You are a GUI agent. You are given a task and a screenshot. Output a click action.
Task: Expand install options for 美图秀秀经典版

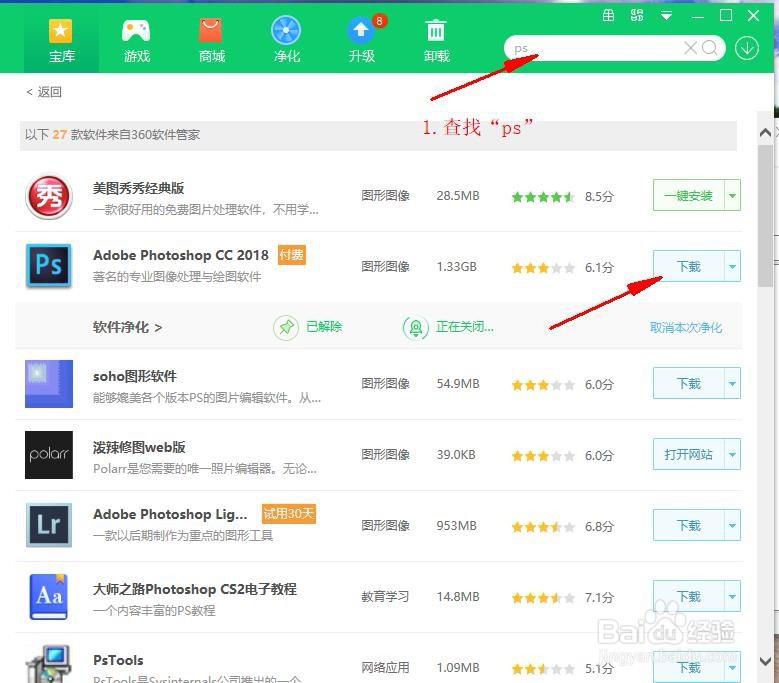coord(732,195)
